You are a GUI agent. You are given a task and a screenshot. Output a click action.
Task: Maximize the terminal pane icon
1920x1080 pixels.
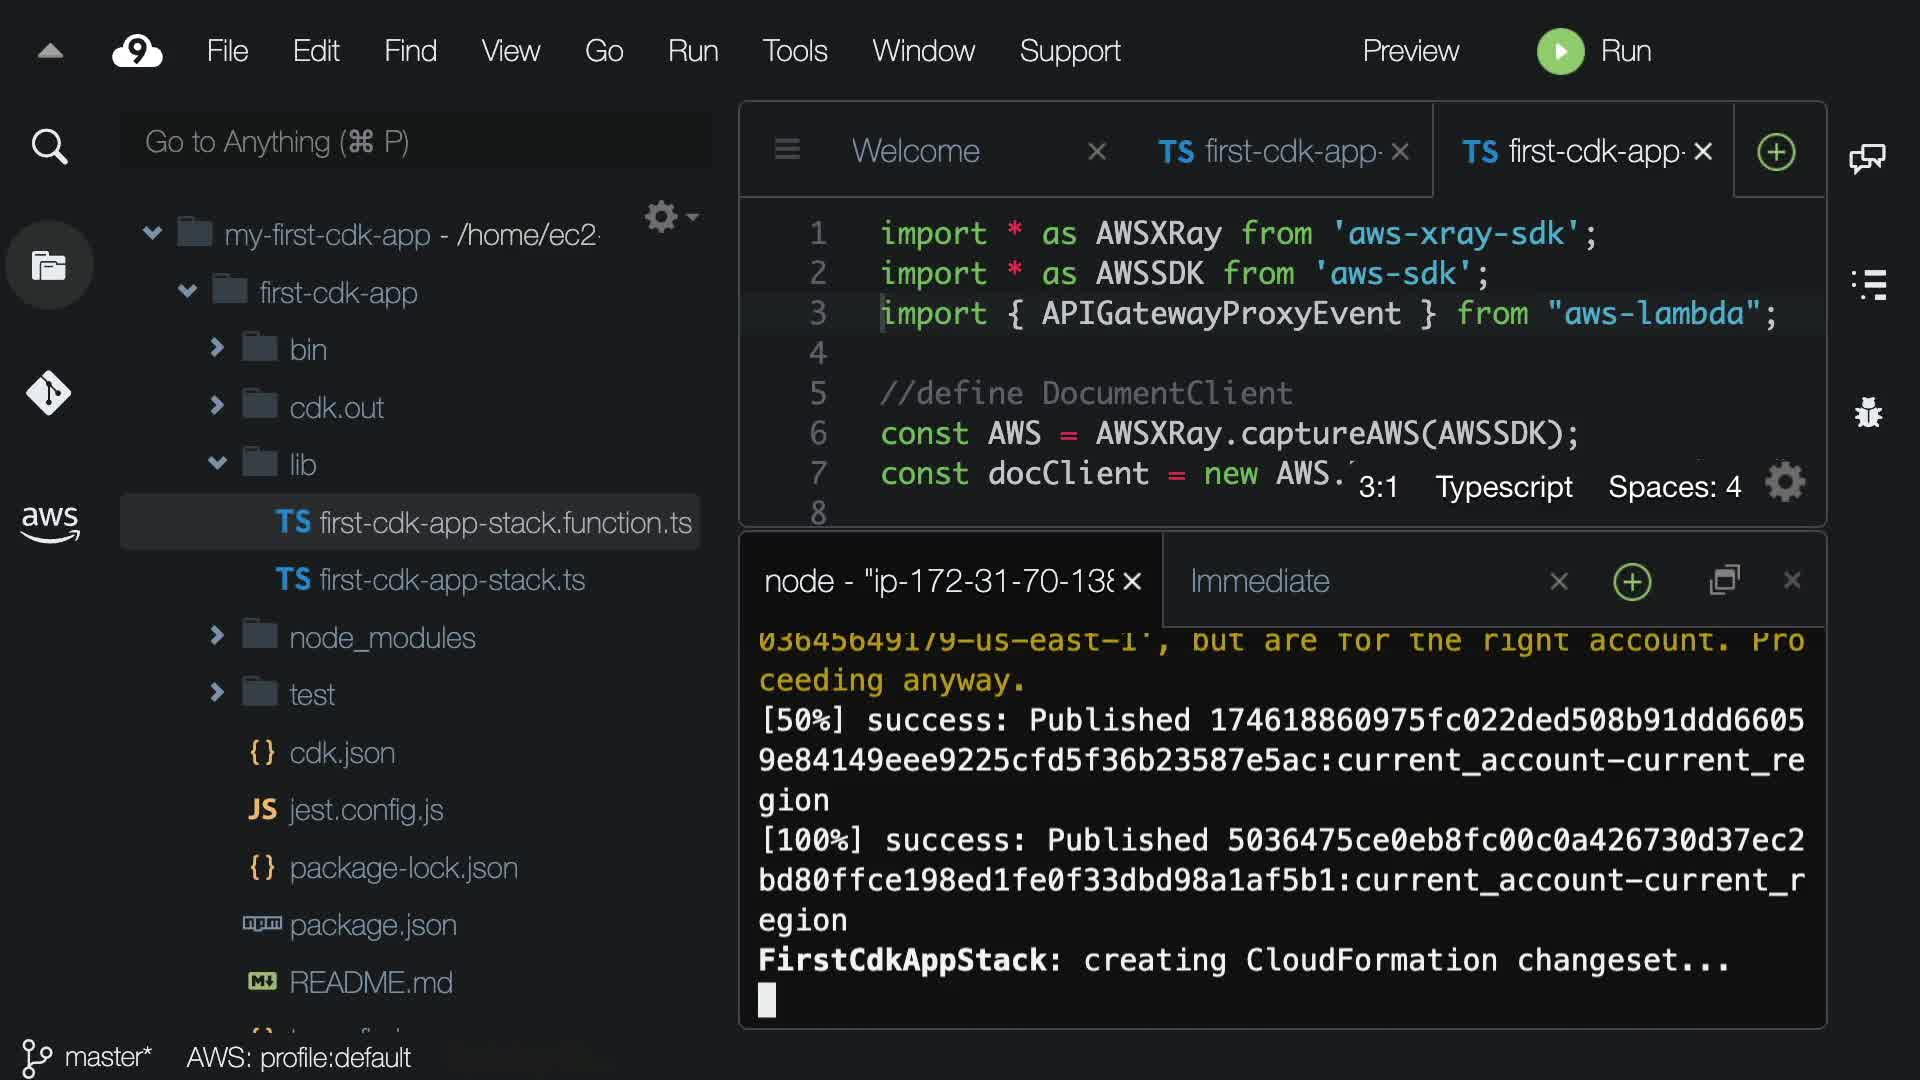click(x=1725, y=581)
